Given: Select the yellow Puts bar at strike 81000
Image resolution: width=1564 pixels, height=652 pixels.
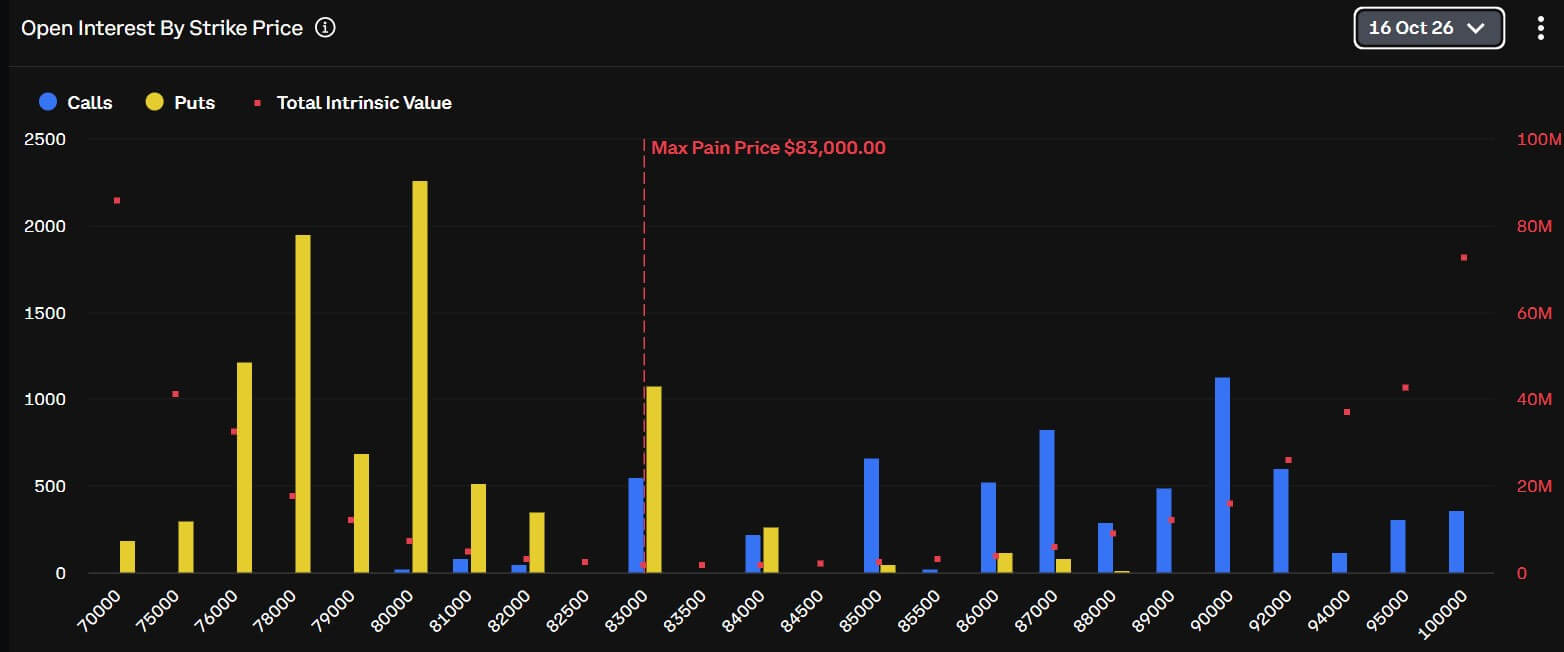Looking at the screenshot, I should pyautogui.click(x=478, y=529).
